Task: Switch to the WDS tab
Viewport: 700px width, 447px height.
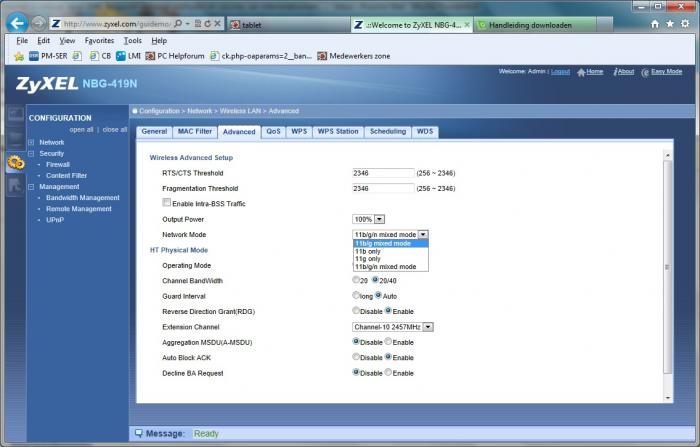Action: (425, 132)
